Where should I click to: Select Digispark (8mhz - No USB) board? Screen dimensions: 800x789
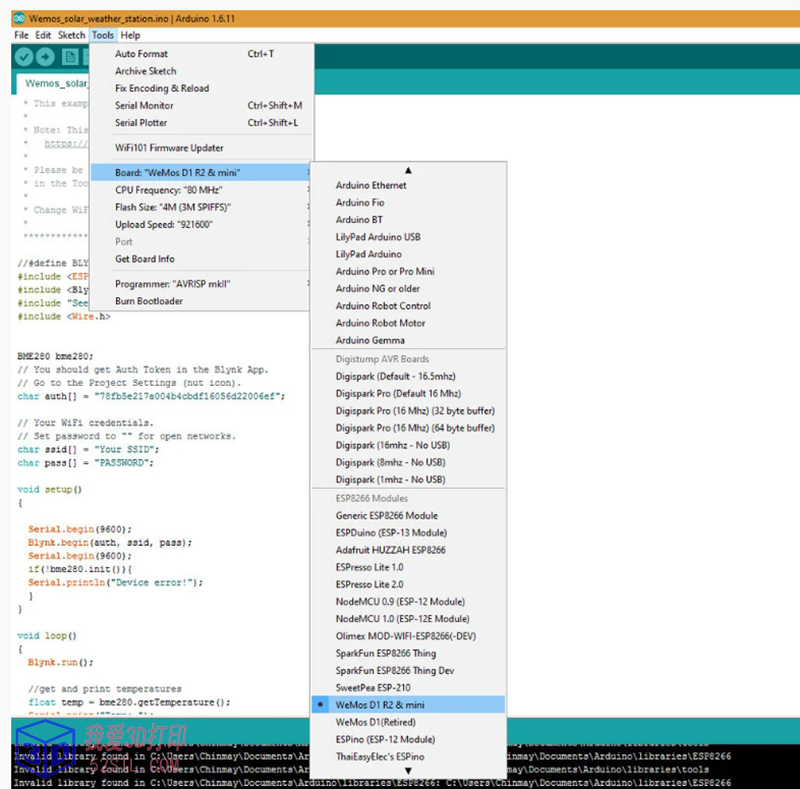coord(408,462)
